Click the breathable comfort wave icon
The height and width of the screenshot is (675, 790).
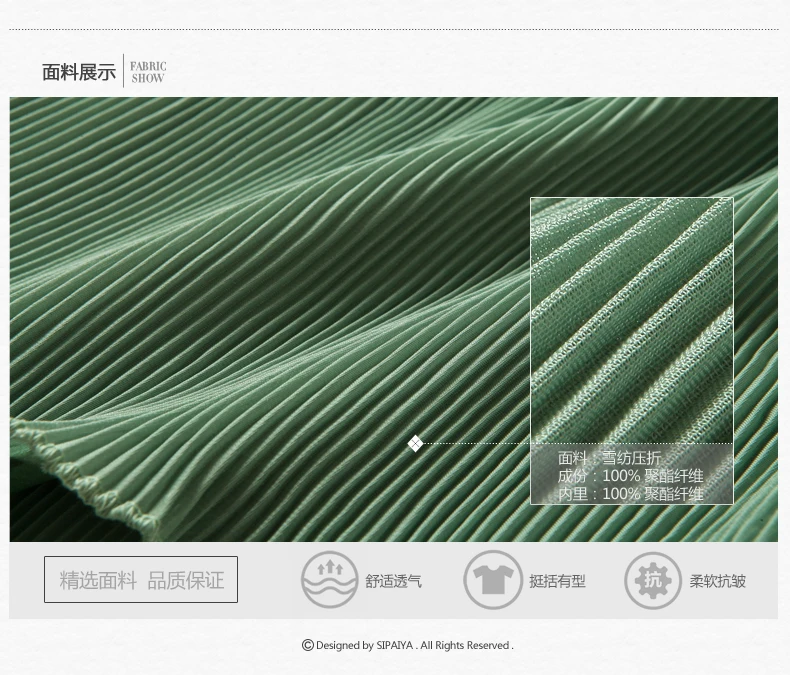point(330,580)
